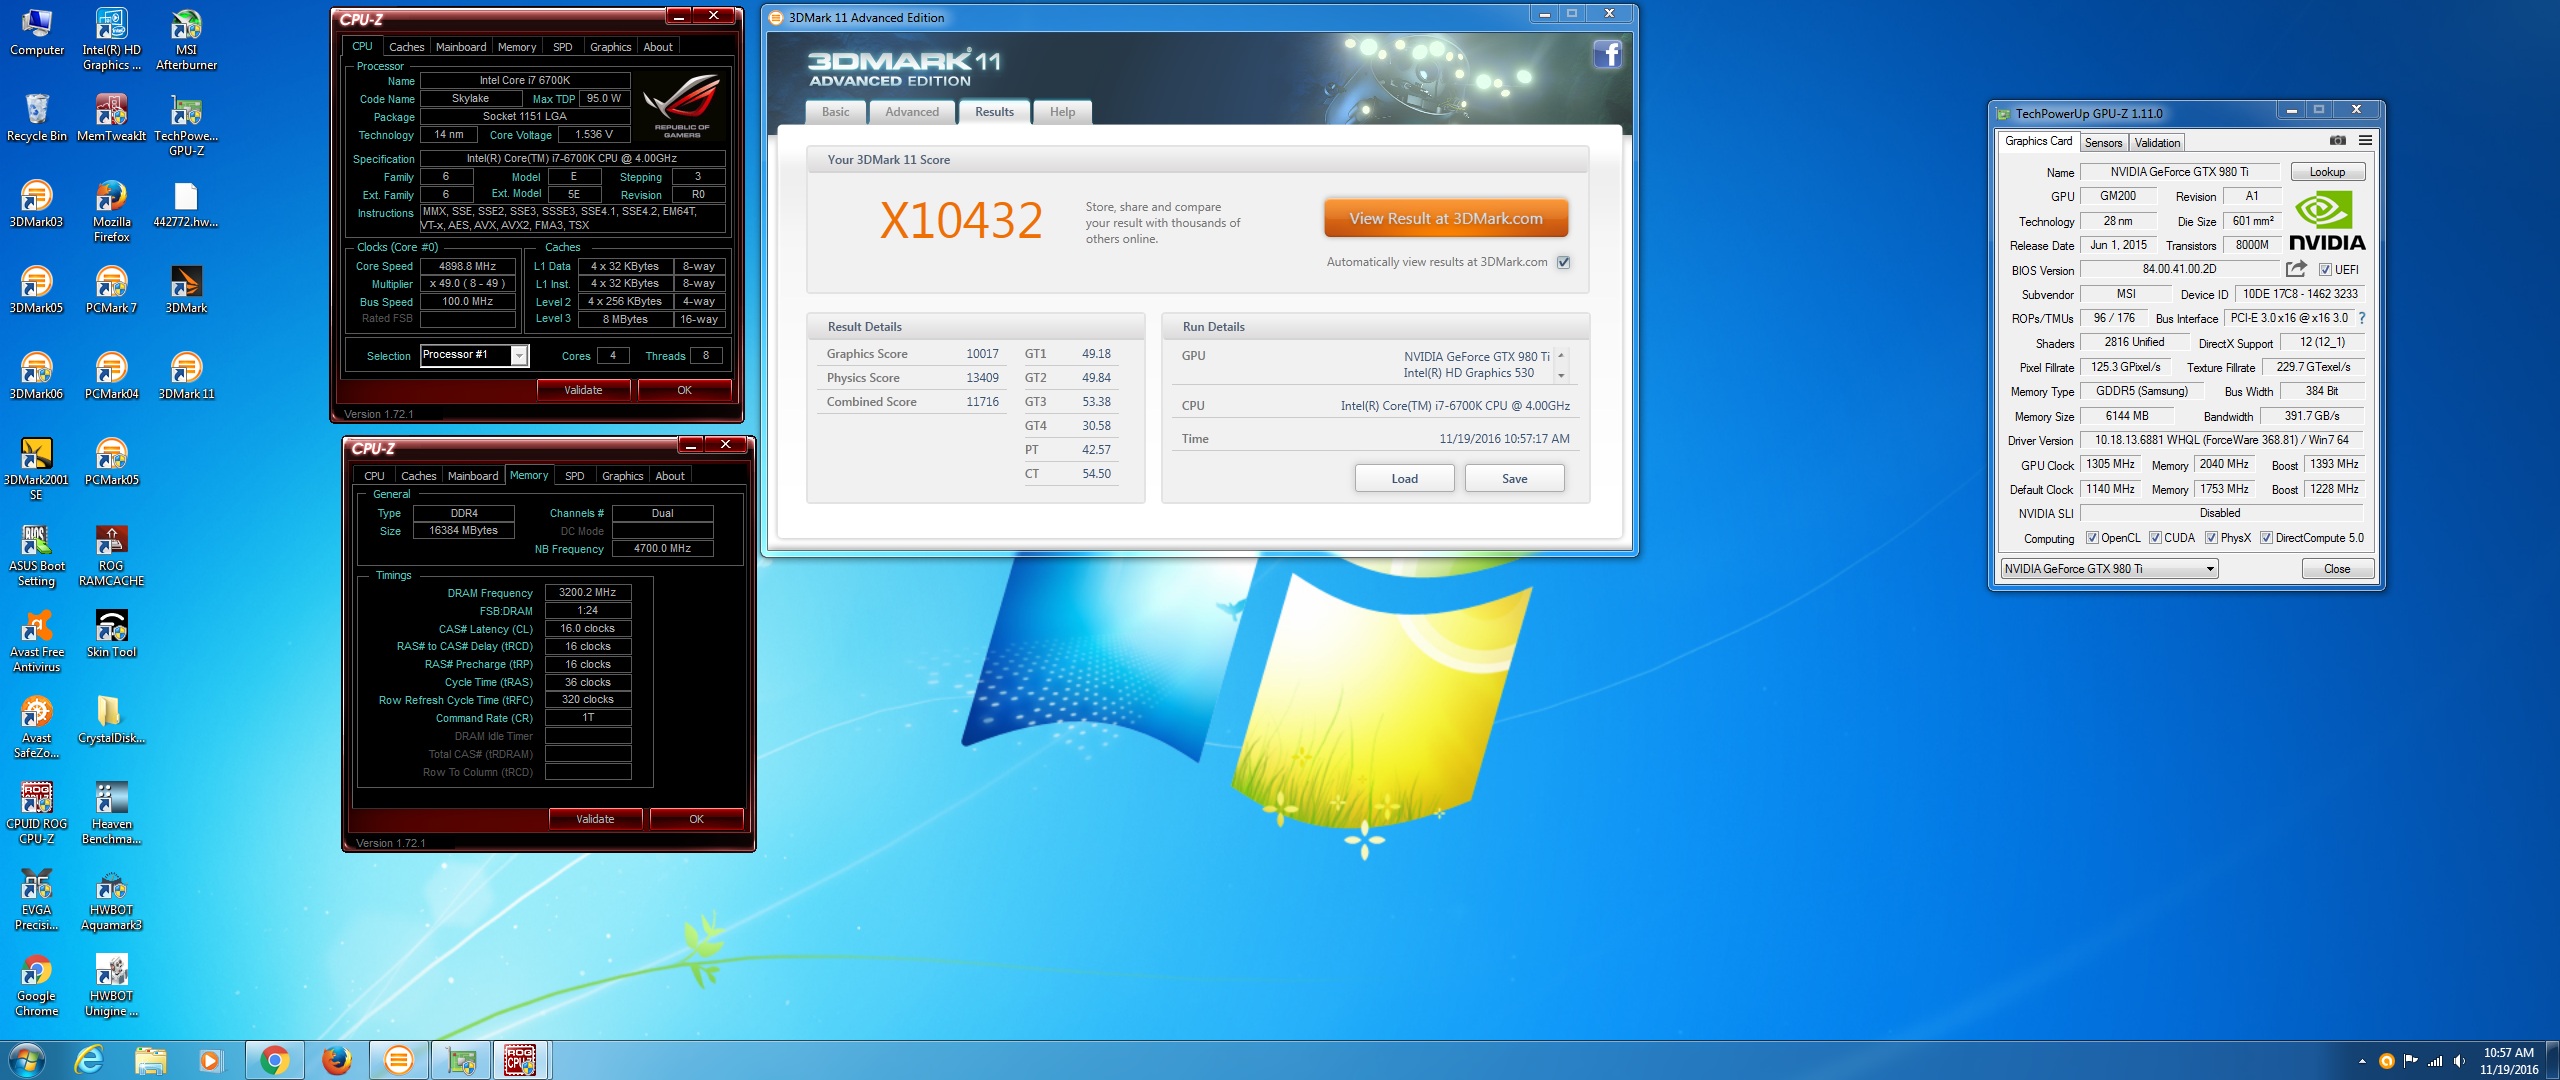The height and width of the screenshot is (1080, 2560).
Task: Click bus interface question mark in GPU-Z
Action: coord(2362,318)
